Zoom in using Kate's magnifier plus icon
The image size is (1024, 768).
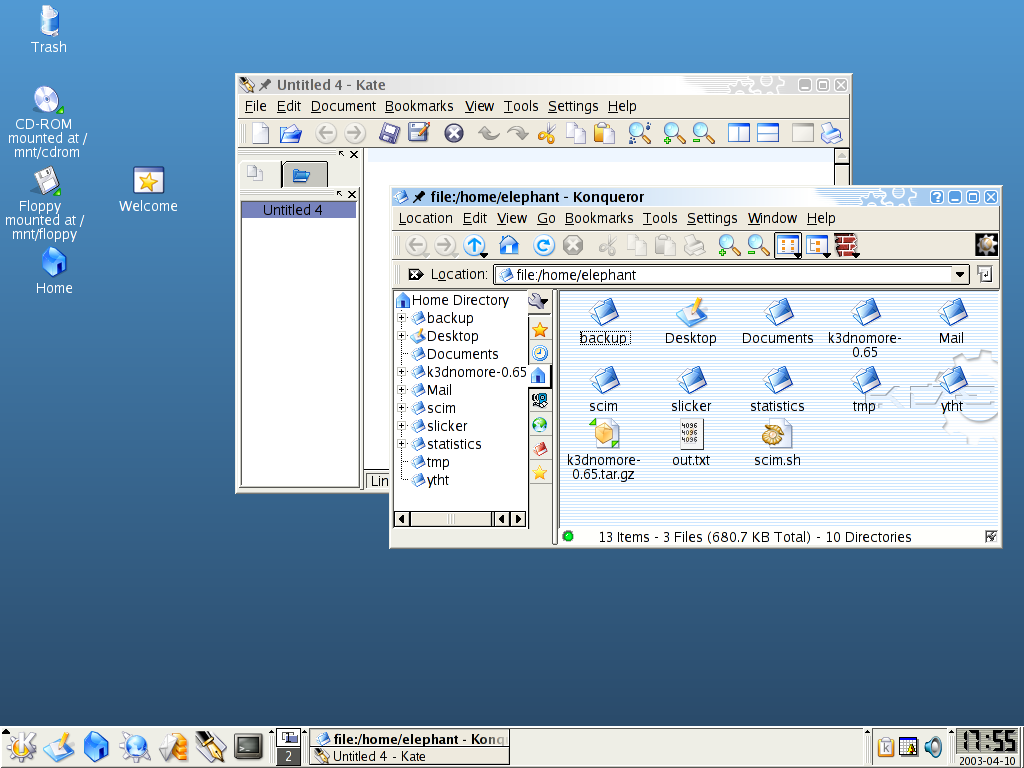(674, 133)
